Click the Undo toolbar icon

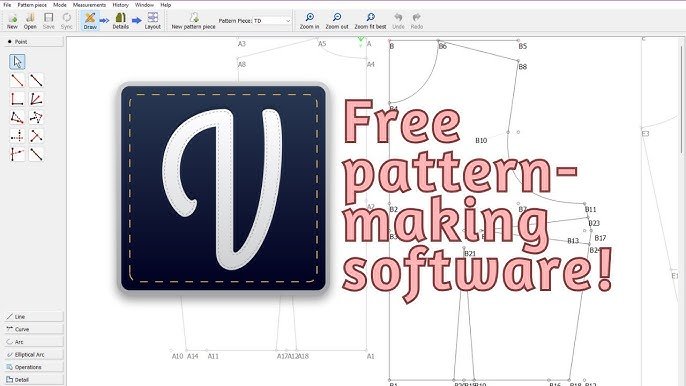398,21
